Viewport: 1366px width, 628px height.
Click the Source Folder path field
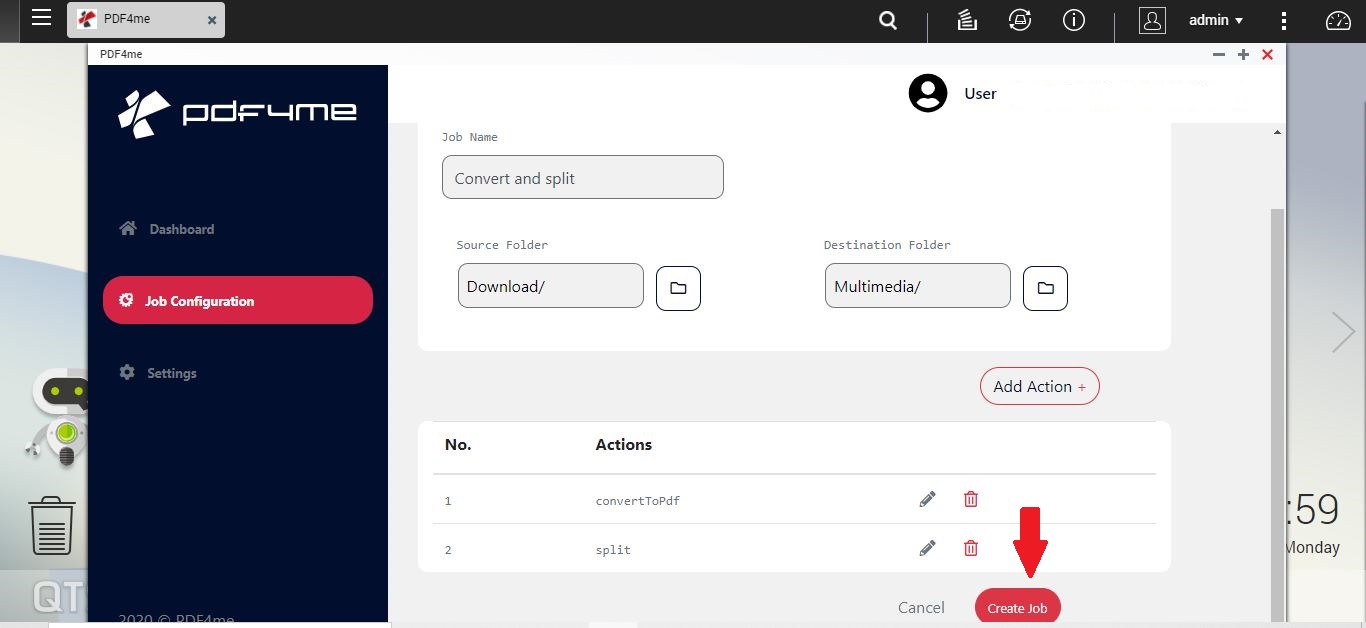click(551, 285)
